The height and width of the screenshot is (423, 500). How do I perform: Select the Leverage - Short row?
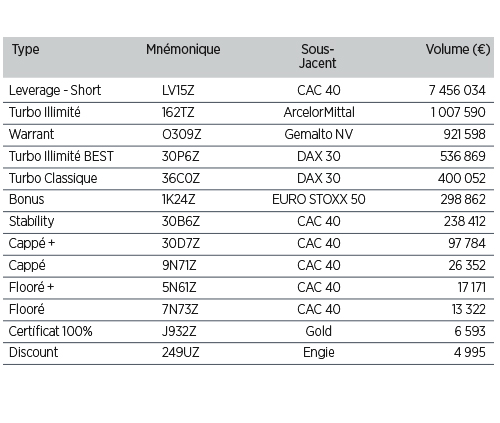(x=248, y=90)
